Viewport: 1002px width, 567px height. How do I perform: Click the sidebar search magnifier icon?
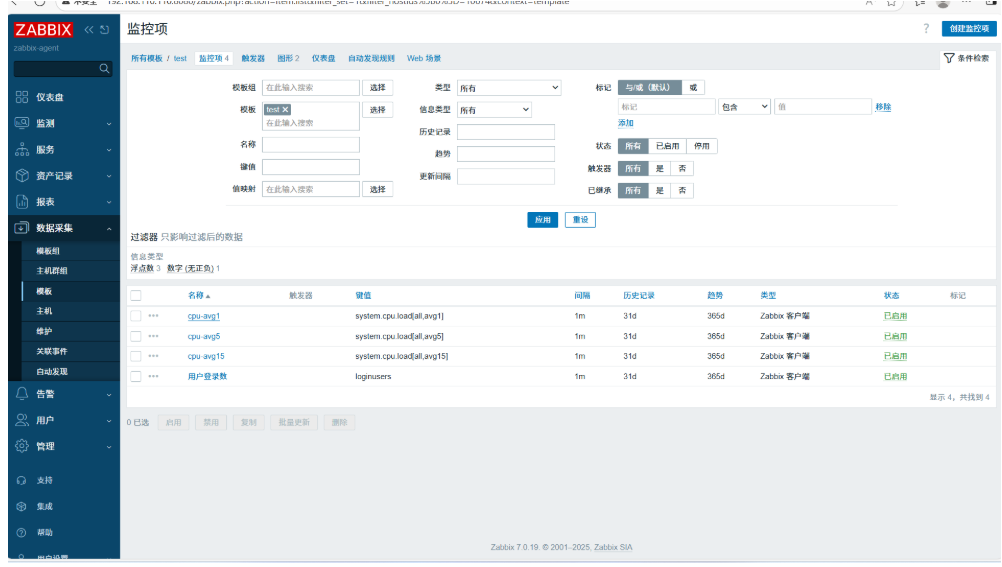point(104,68)
